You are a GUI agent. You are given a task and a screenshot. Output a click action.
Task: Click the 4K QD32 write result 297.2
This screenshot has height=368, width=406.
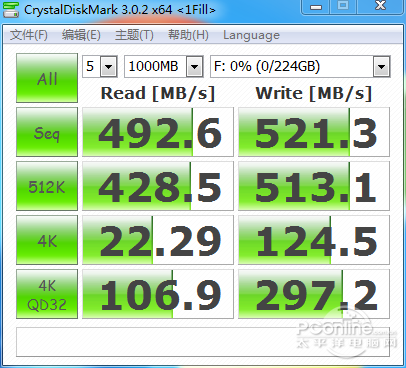(x=314, y=294)
